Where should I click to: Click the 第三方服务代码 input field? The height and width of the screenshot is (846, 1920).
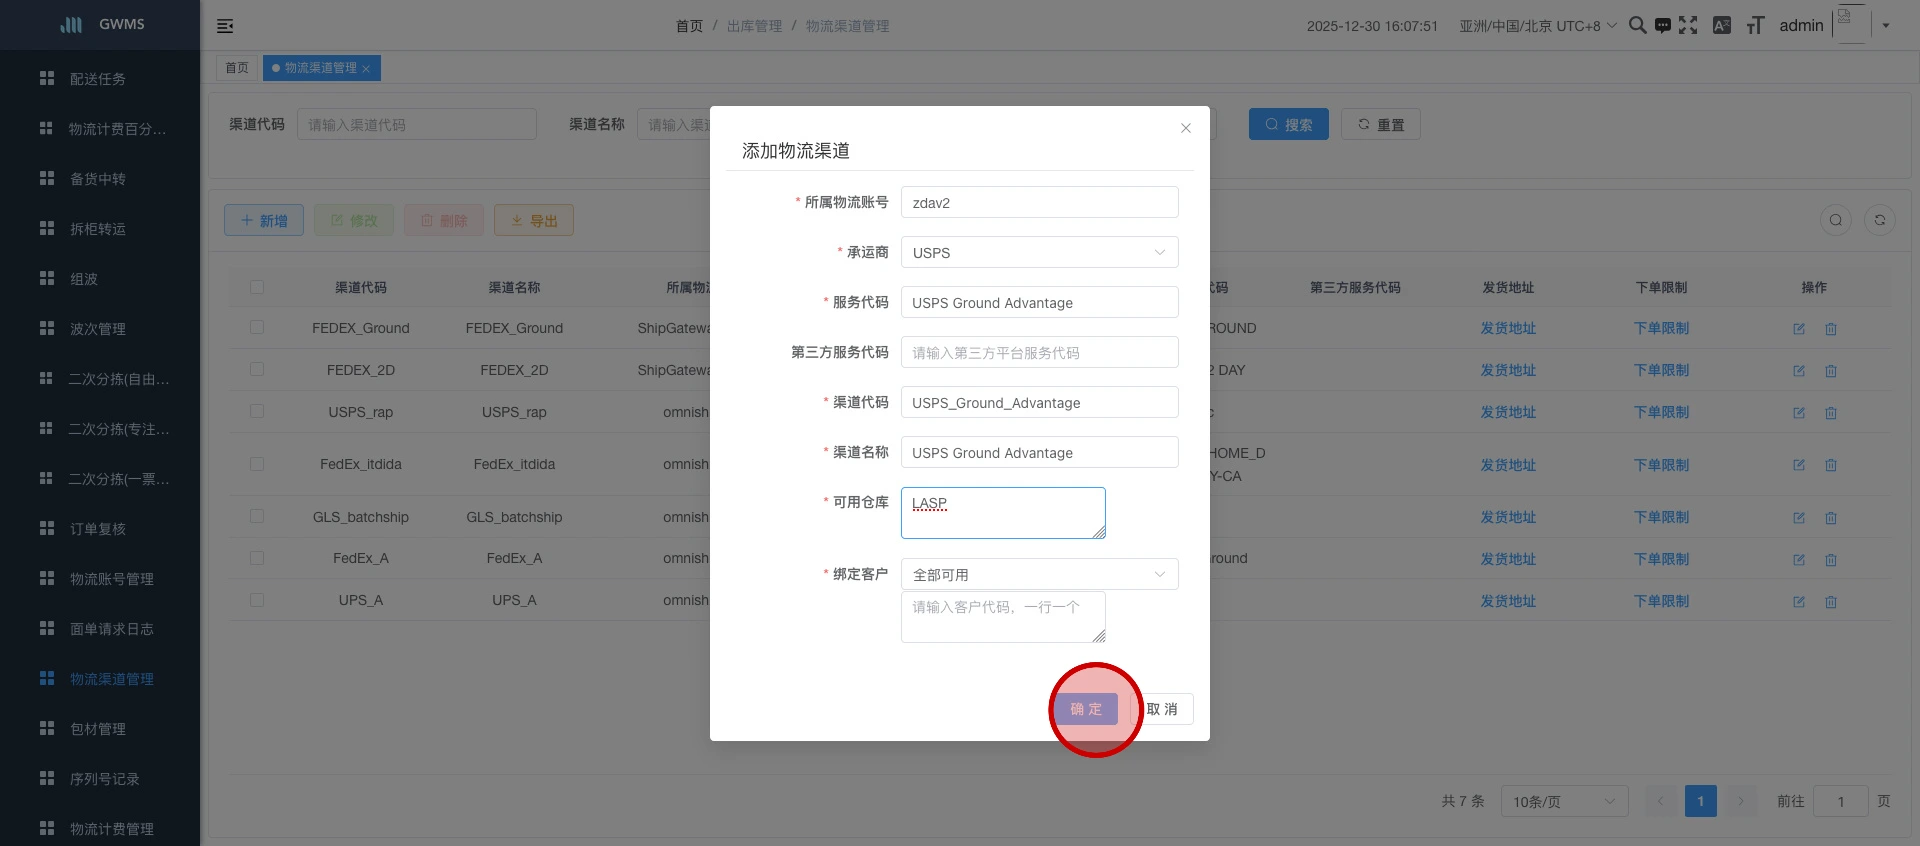[x=1039, y=352]
